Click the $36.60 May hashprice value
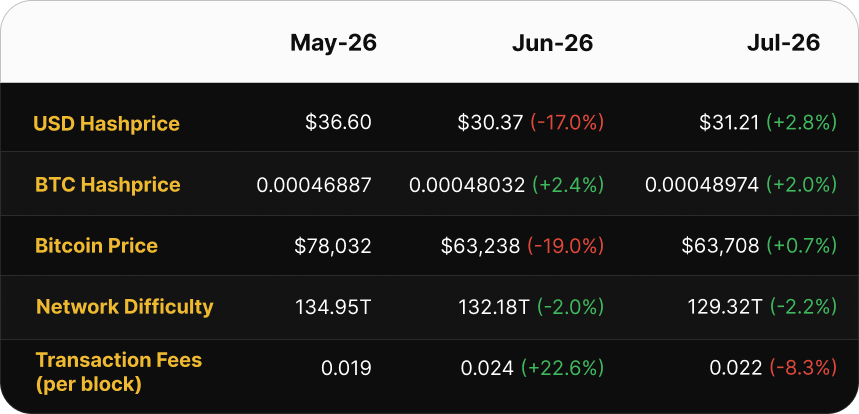Image resolution: width=859 pixels, height=414 pixels. pos(338,122)
